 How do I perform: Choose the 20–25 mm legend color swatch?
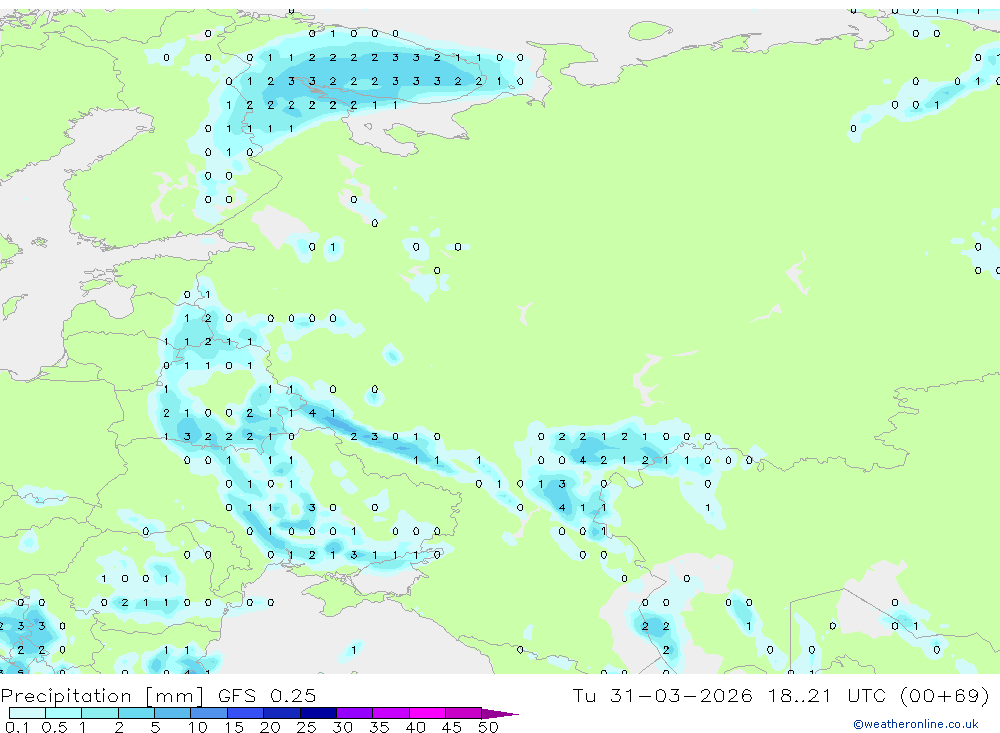(282, 713)
